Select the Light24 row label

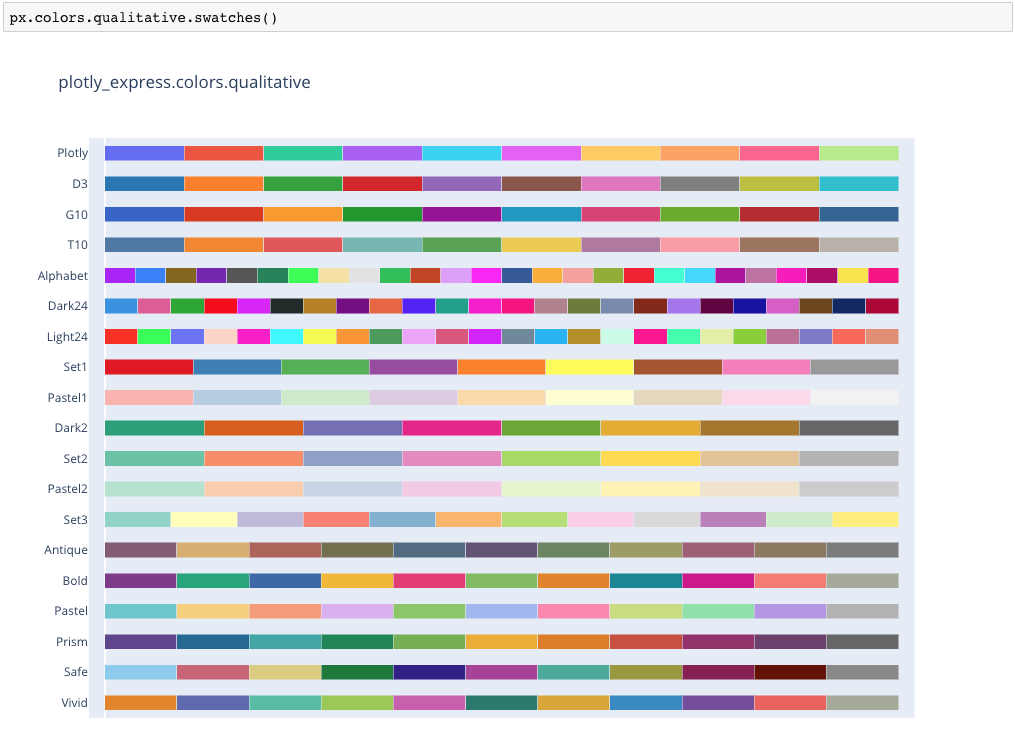pos(67,337)
